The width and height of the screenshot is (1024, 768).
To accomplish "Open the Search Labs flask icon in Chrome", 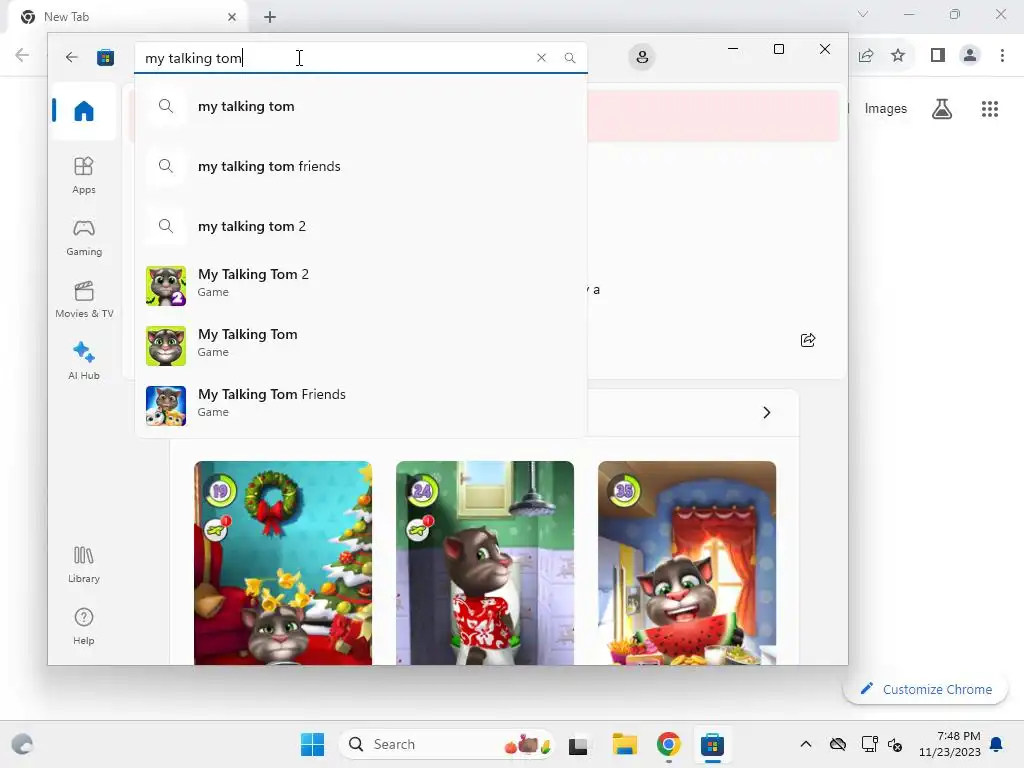I will (942, 108).
